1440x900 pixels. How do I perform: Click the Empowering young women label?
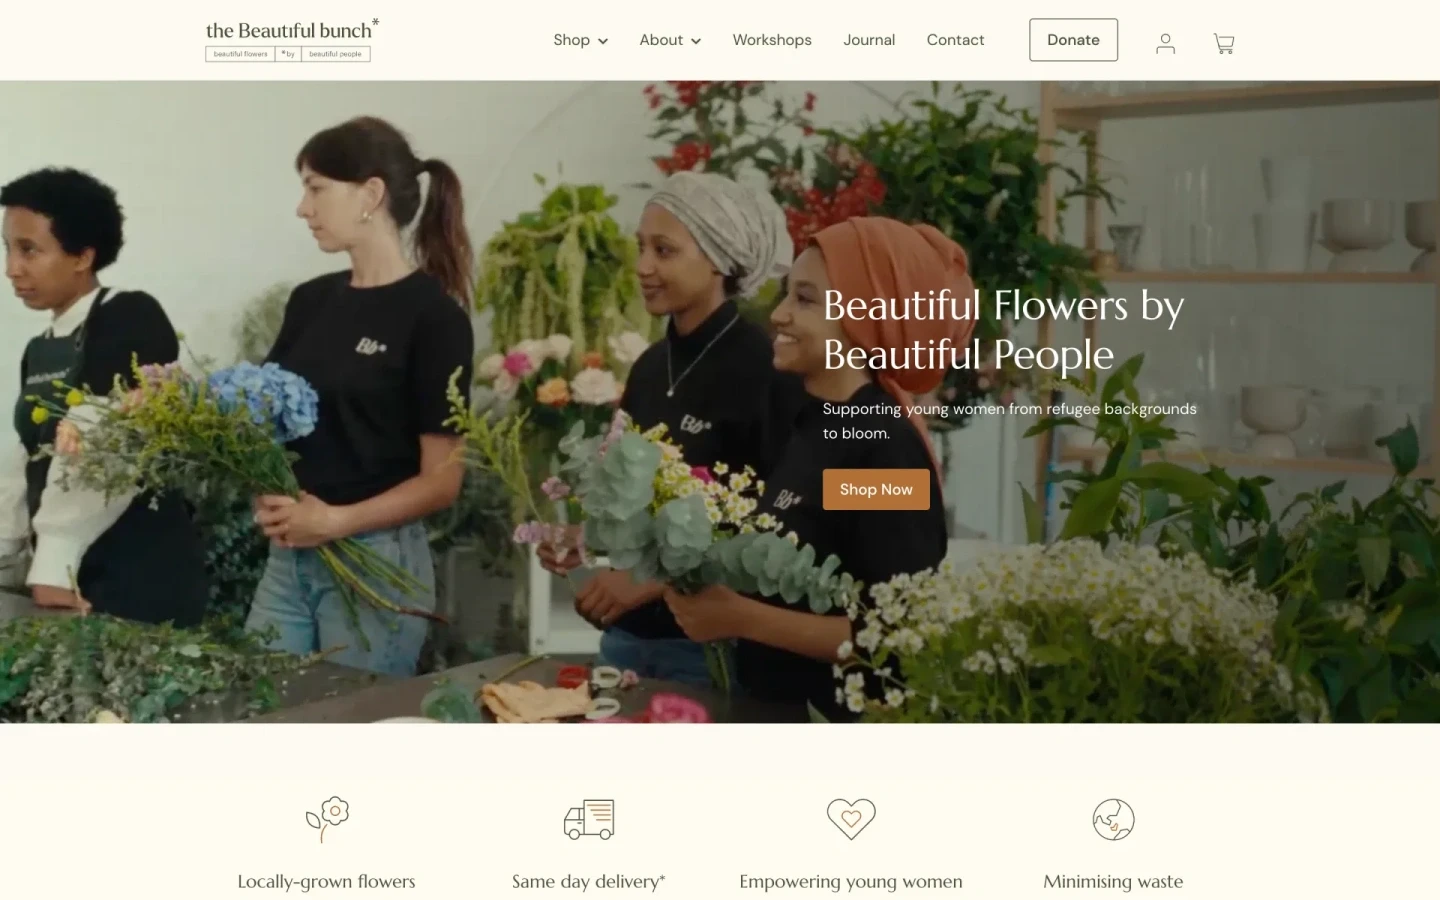(851, 881)
